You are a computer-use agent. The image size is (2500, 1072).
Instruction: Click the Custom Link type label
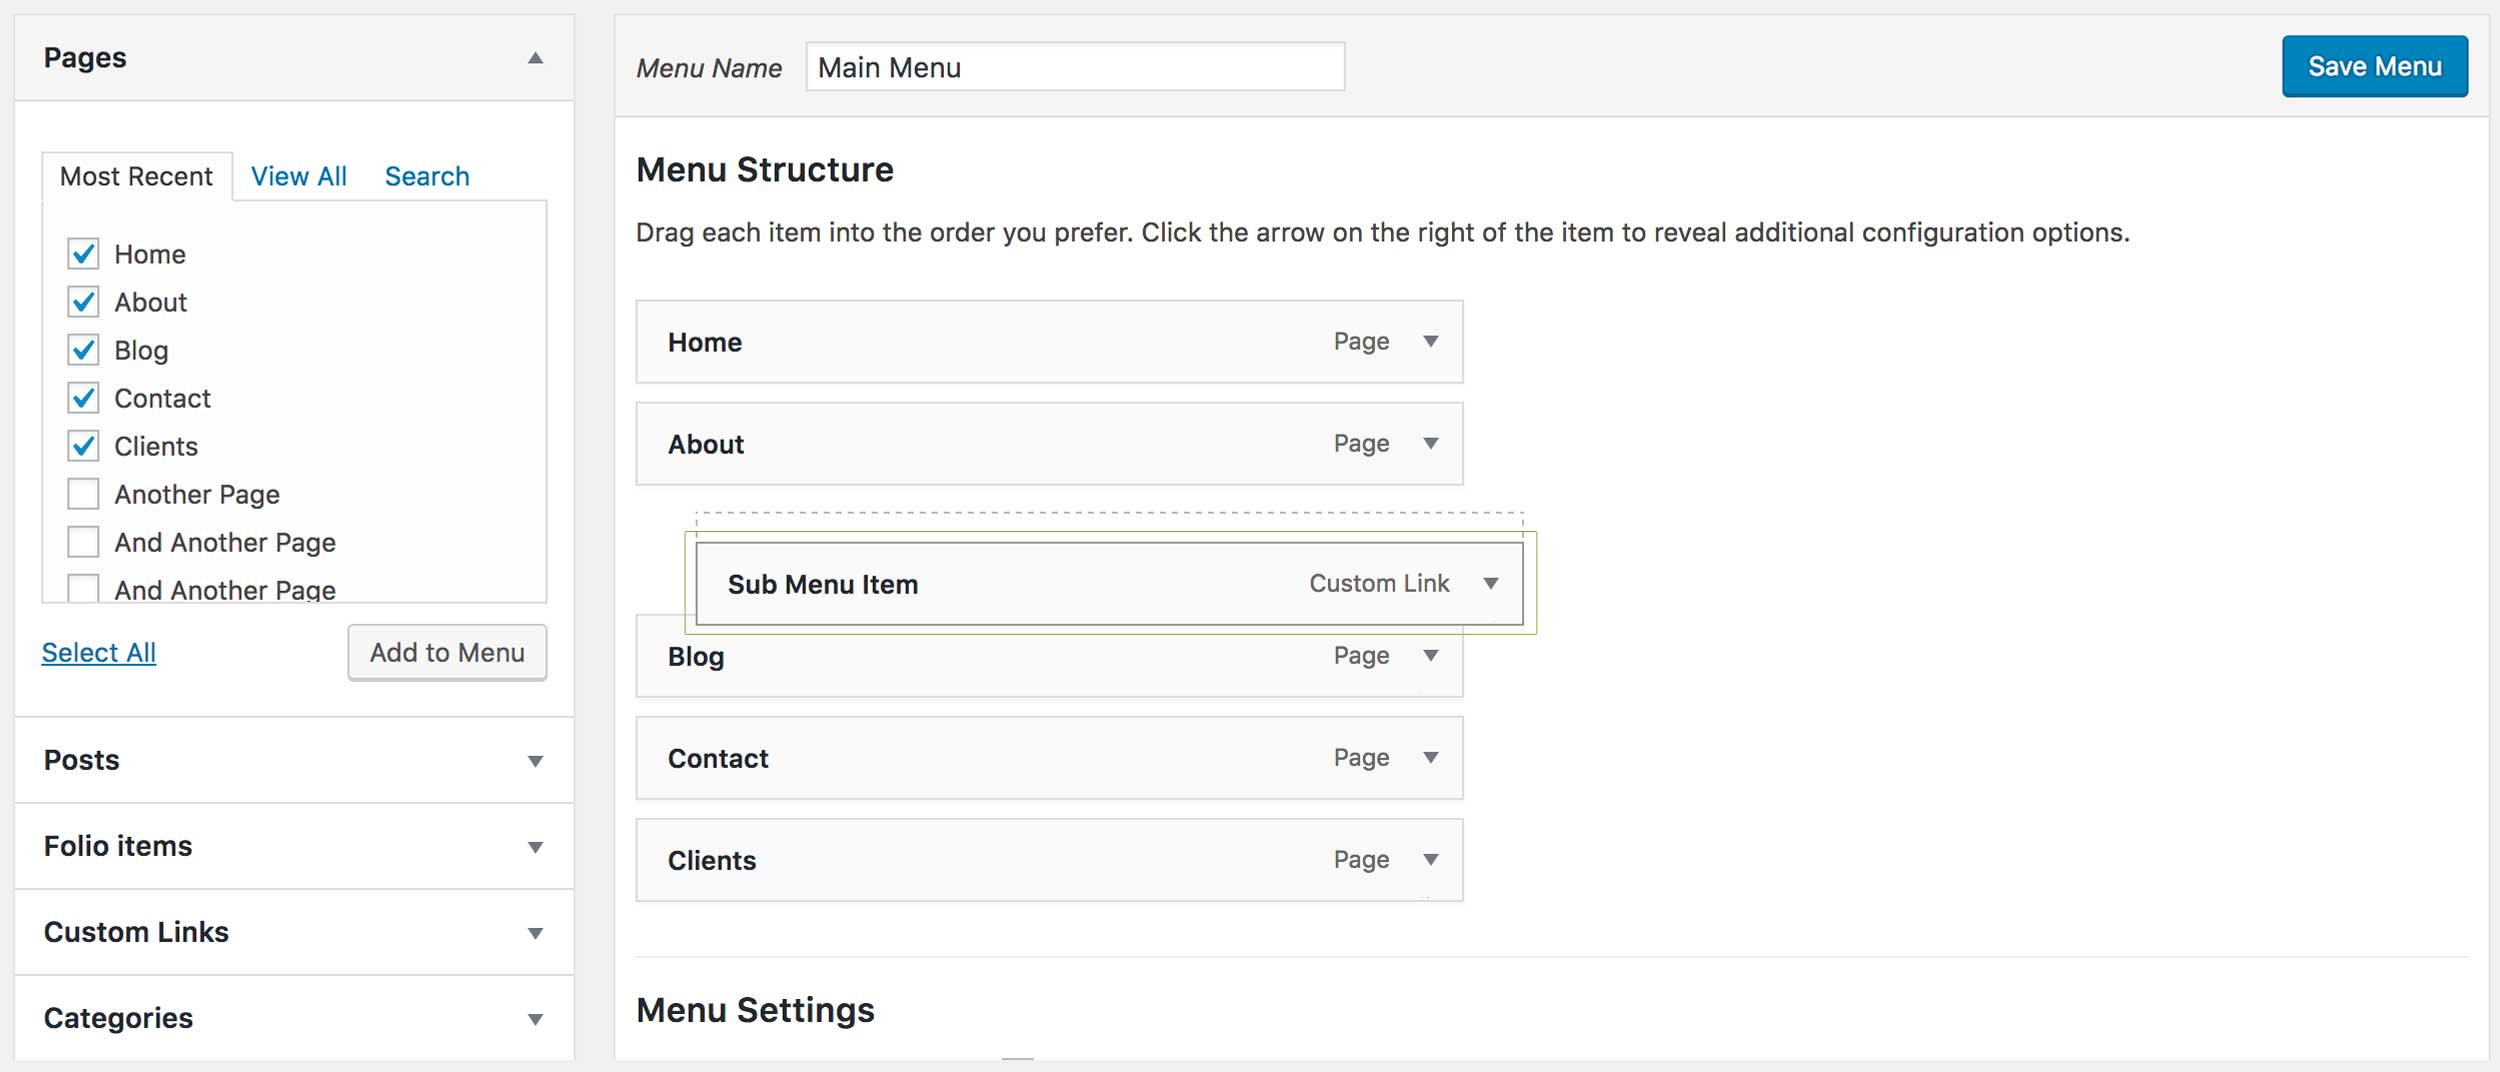point(1379,583)
